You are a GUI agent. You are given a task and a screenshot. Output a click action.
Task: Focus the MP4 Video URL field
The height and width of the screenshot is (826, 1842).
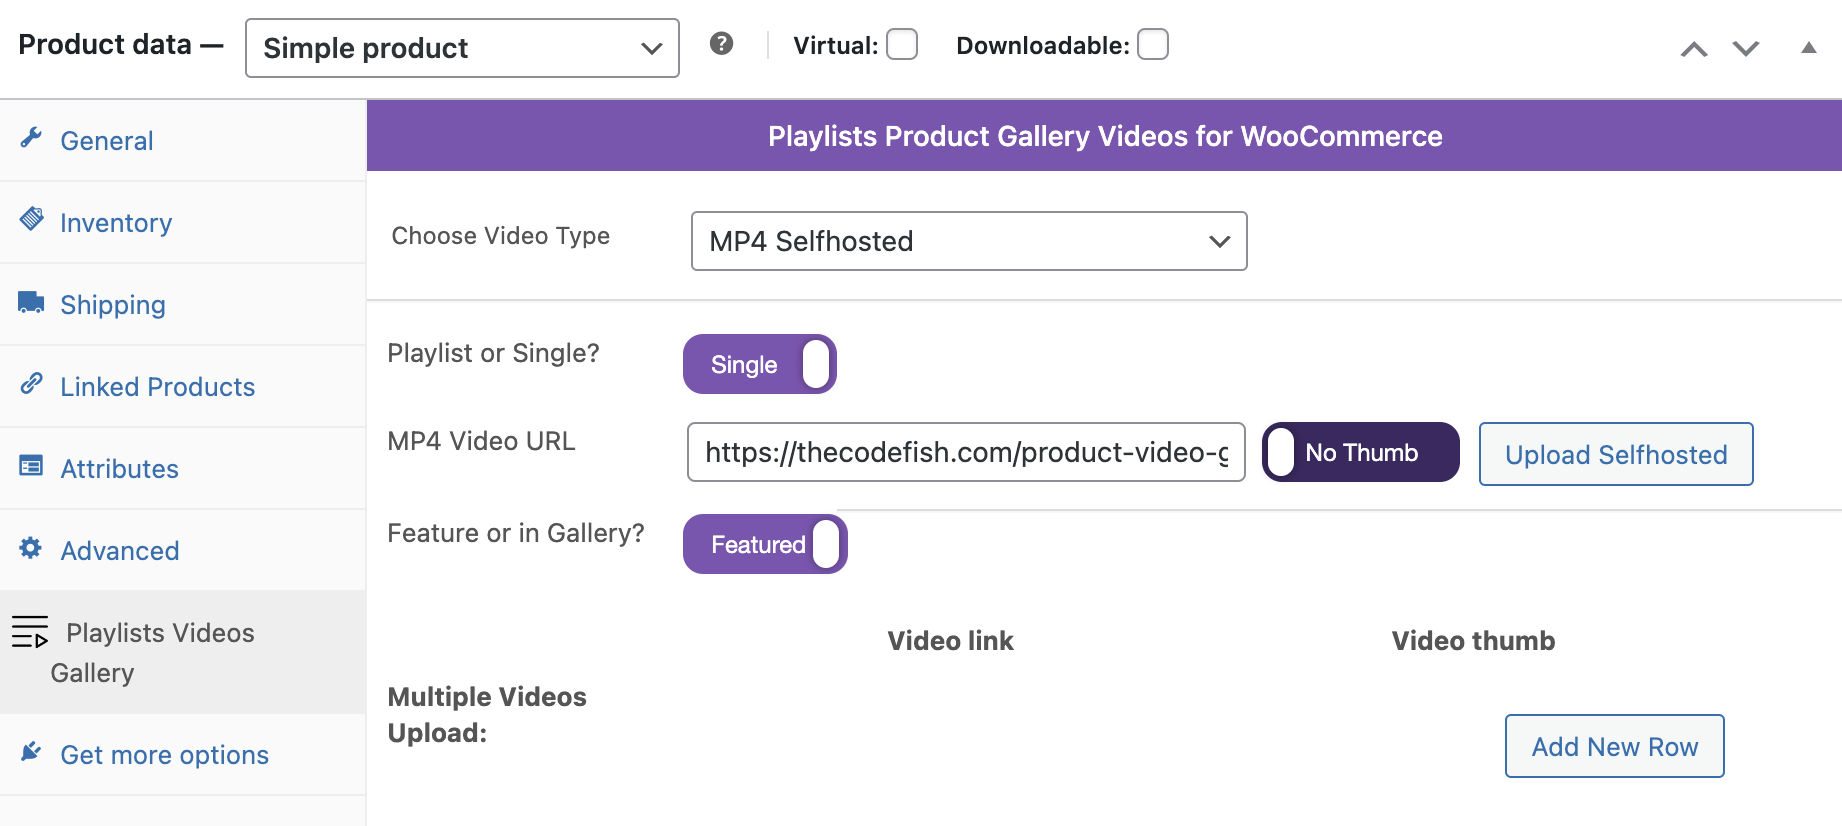tap(966, 452)
